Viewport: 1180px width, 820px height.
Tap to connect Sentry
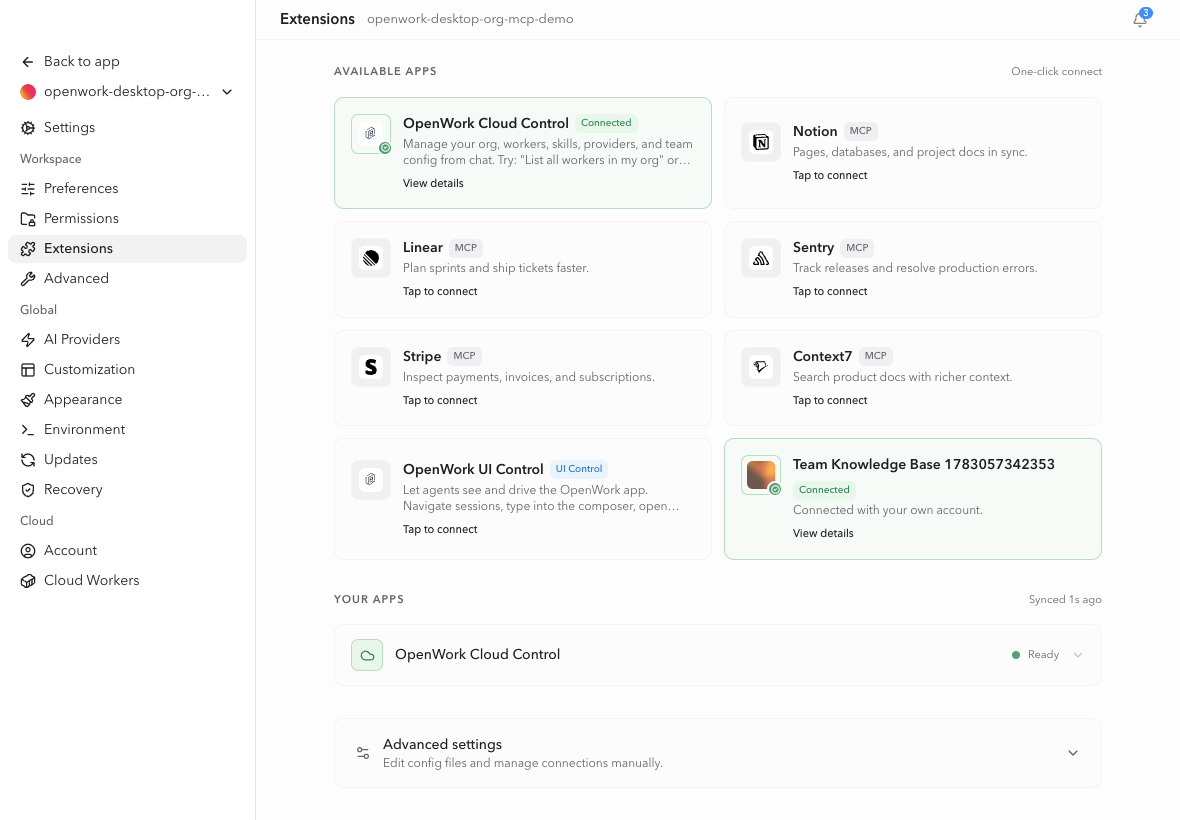point(829,292)
